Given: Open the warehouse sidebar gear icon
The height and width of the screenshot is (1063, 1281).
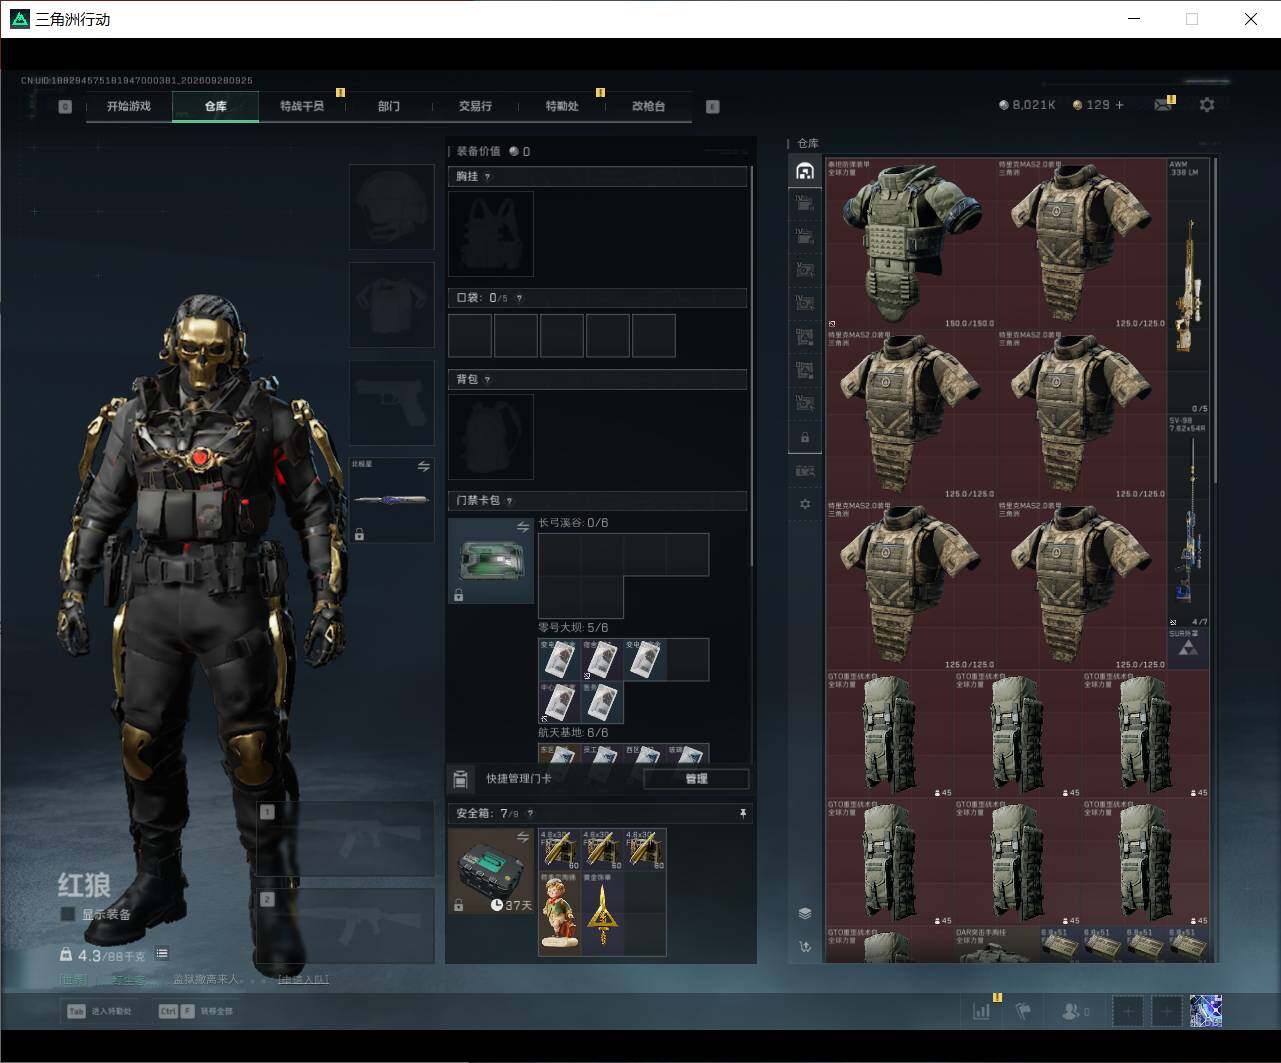Looking at the screenshot, I should point(805,505).
